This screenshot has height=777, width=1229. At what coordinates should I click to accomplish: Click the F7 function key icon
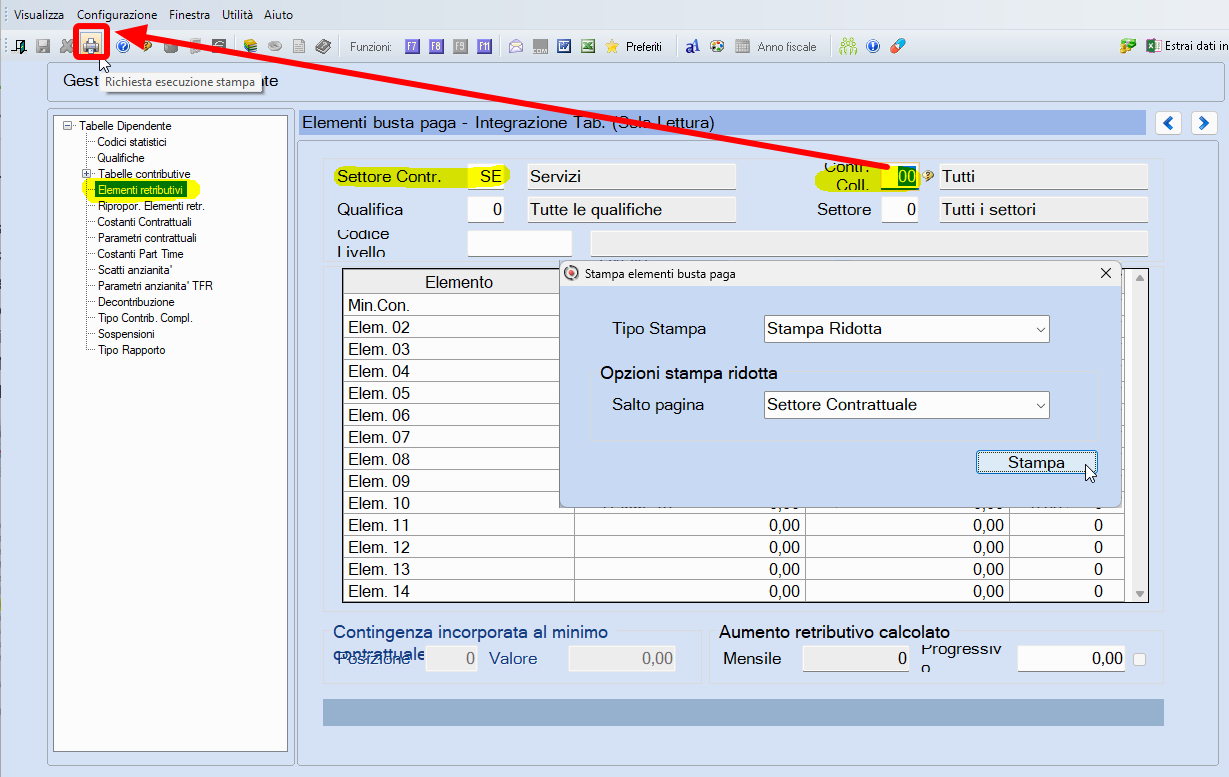pos(412,46)
